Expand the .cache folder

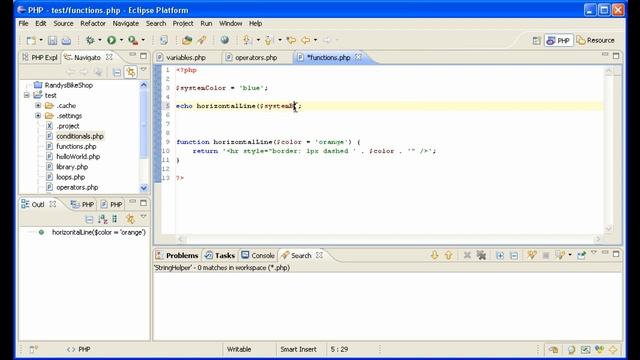38,105
